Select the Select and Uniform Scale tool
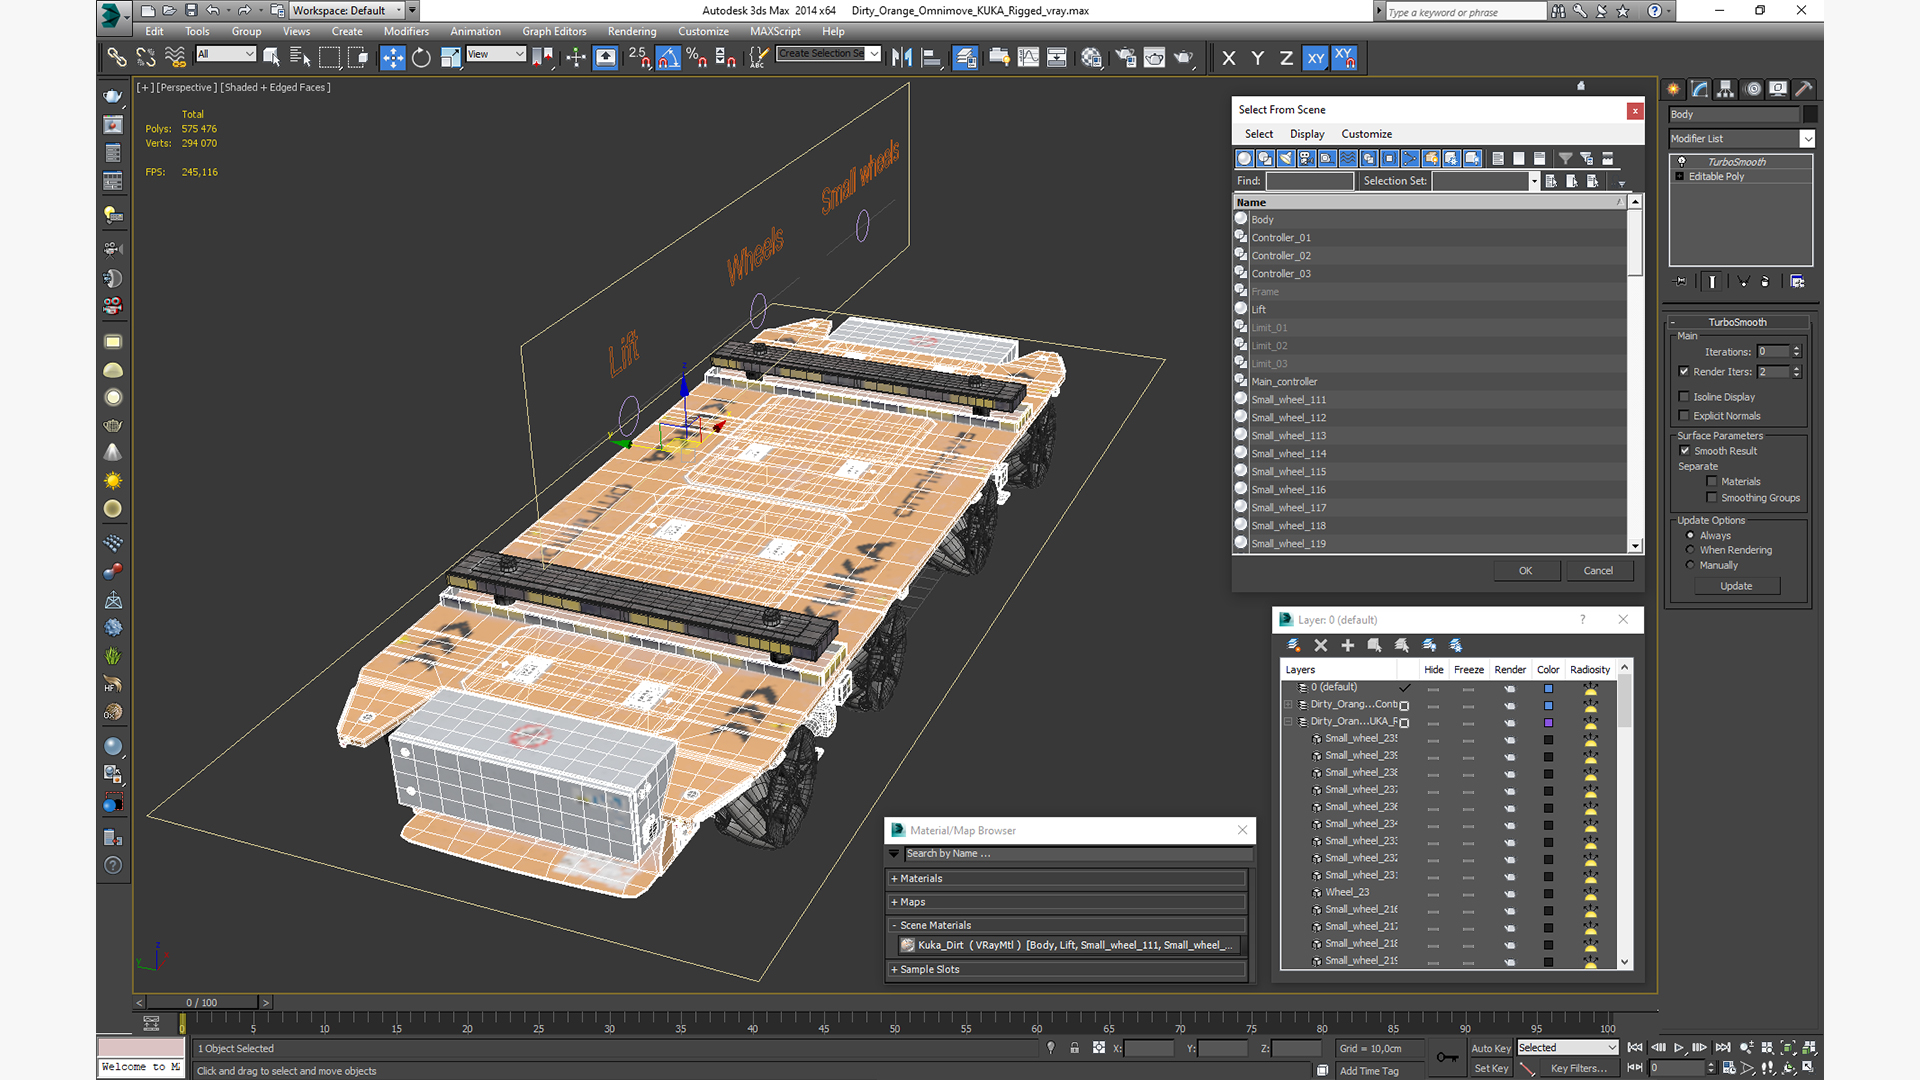This screenshot has width=1920, height=1080. (450, 58)
